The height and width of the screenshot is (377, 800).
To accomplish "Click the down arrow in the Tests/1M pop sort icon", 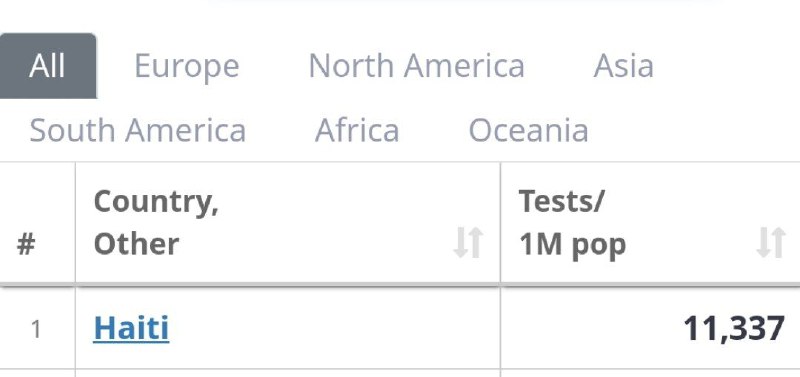I will (x=763, y=243).
